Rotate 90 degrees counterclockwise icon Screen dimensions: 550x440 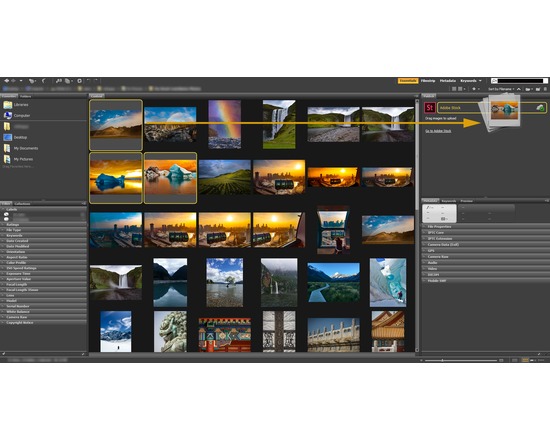88,81
